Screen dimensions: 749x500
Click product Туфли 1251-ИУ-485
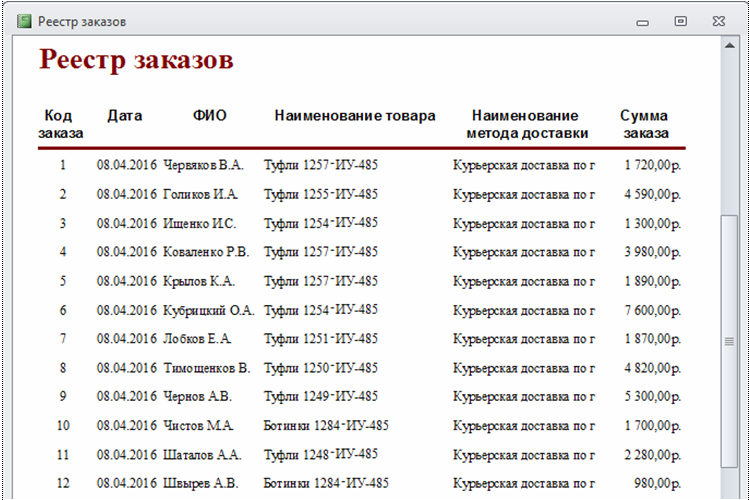(321, 339)
